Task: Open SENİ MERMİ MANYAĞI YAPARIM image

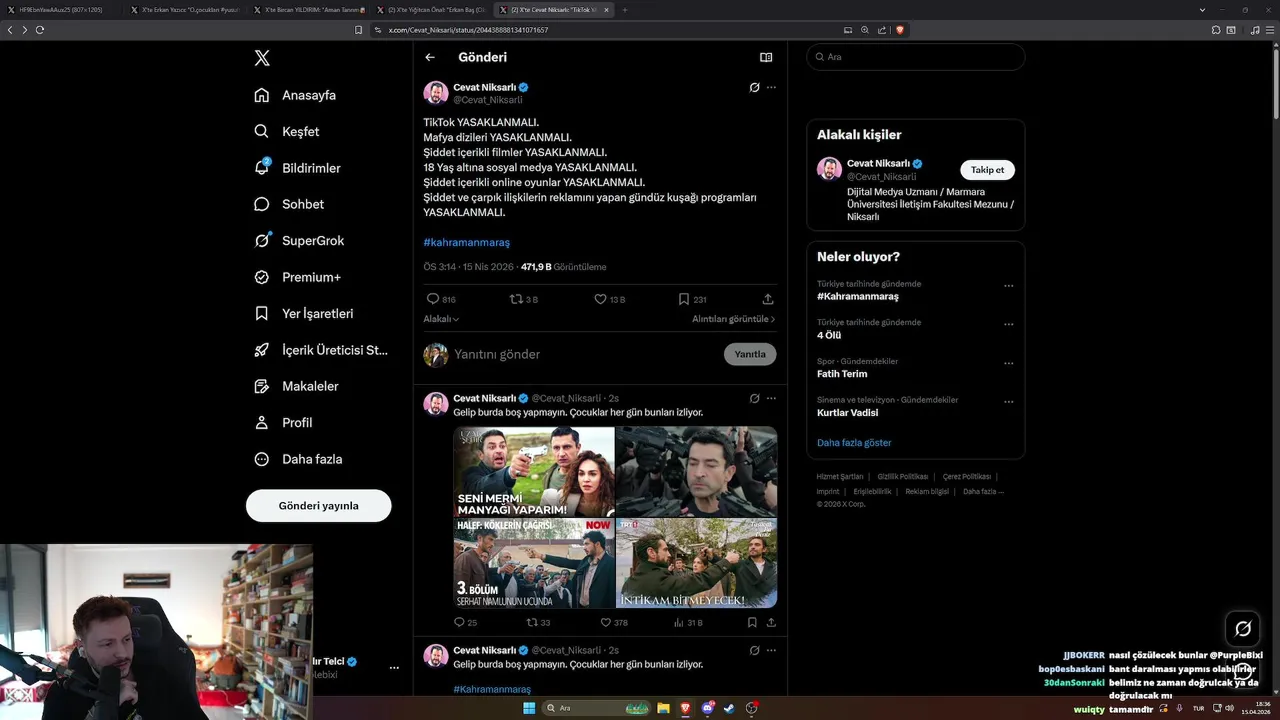Action: pyautogui.click(x=534, y=472)
